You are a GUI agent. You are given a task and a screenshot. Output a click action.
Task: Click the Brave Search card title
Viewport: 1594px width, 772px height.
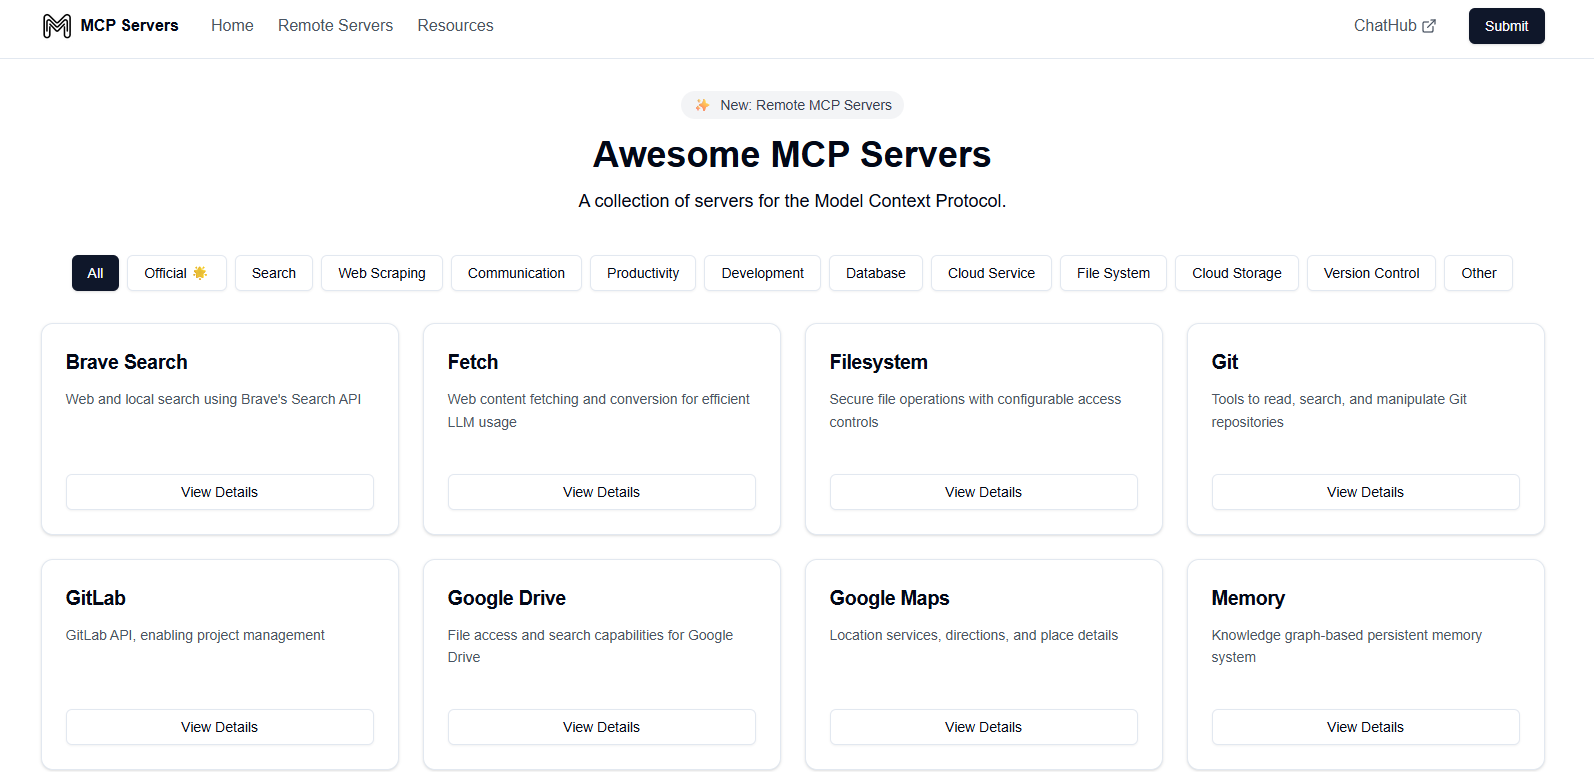[x=127, y=362]
